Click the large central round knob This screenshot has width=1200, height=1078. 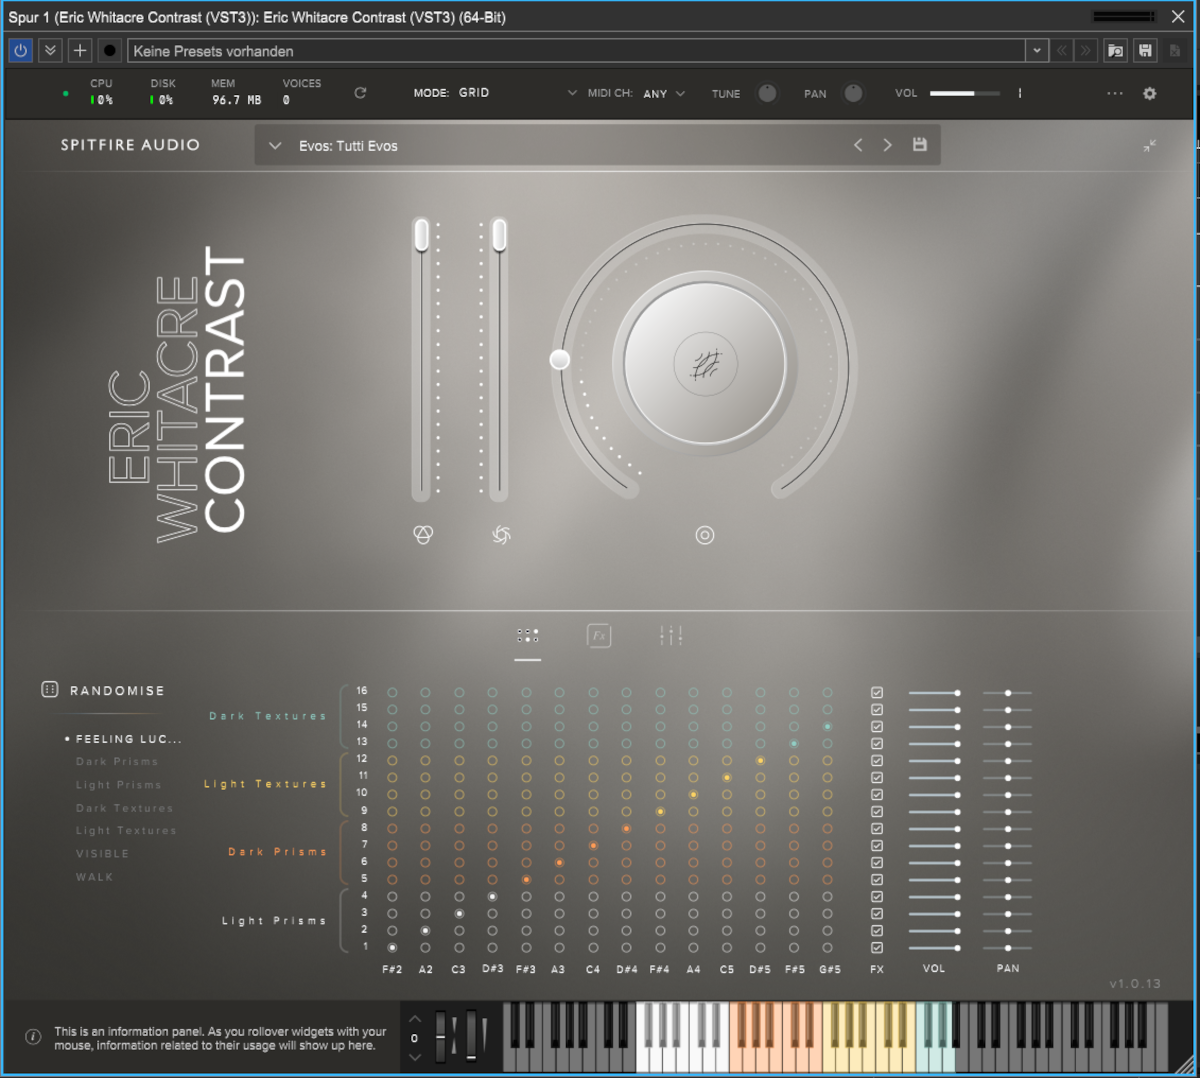(705, 364)
